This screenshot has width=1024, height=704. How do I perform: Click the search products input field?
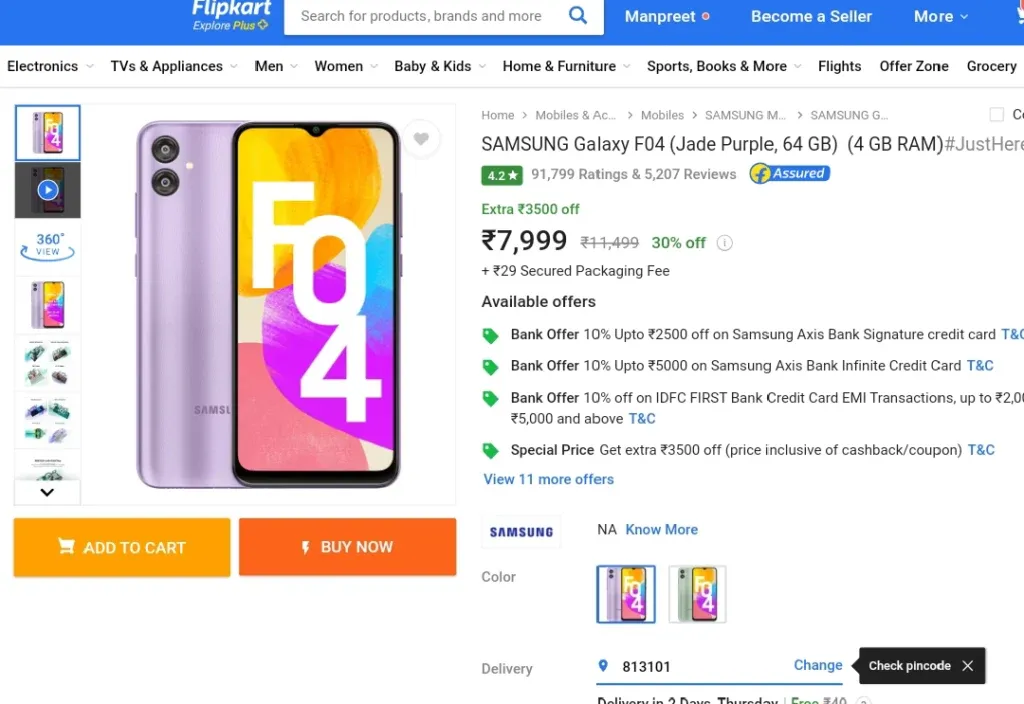coord(421,16)
